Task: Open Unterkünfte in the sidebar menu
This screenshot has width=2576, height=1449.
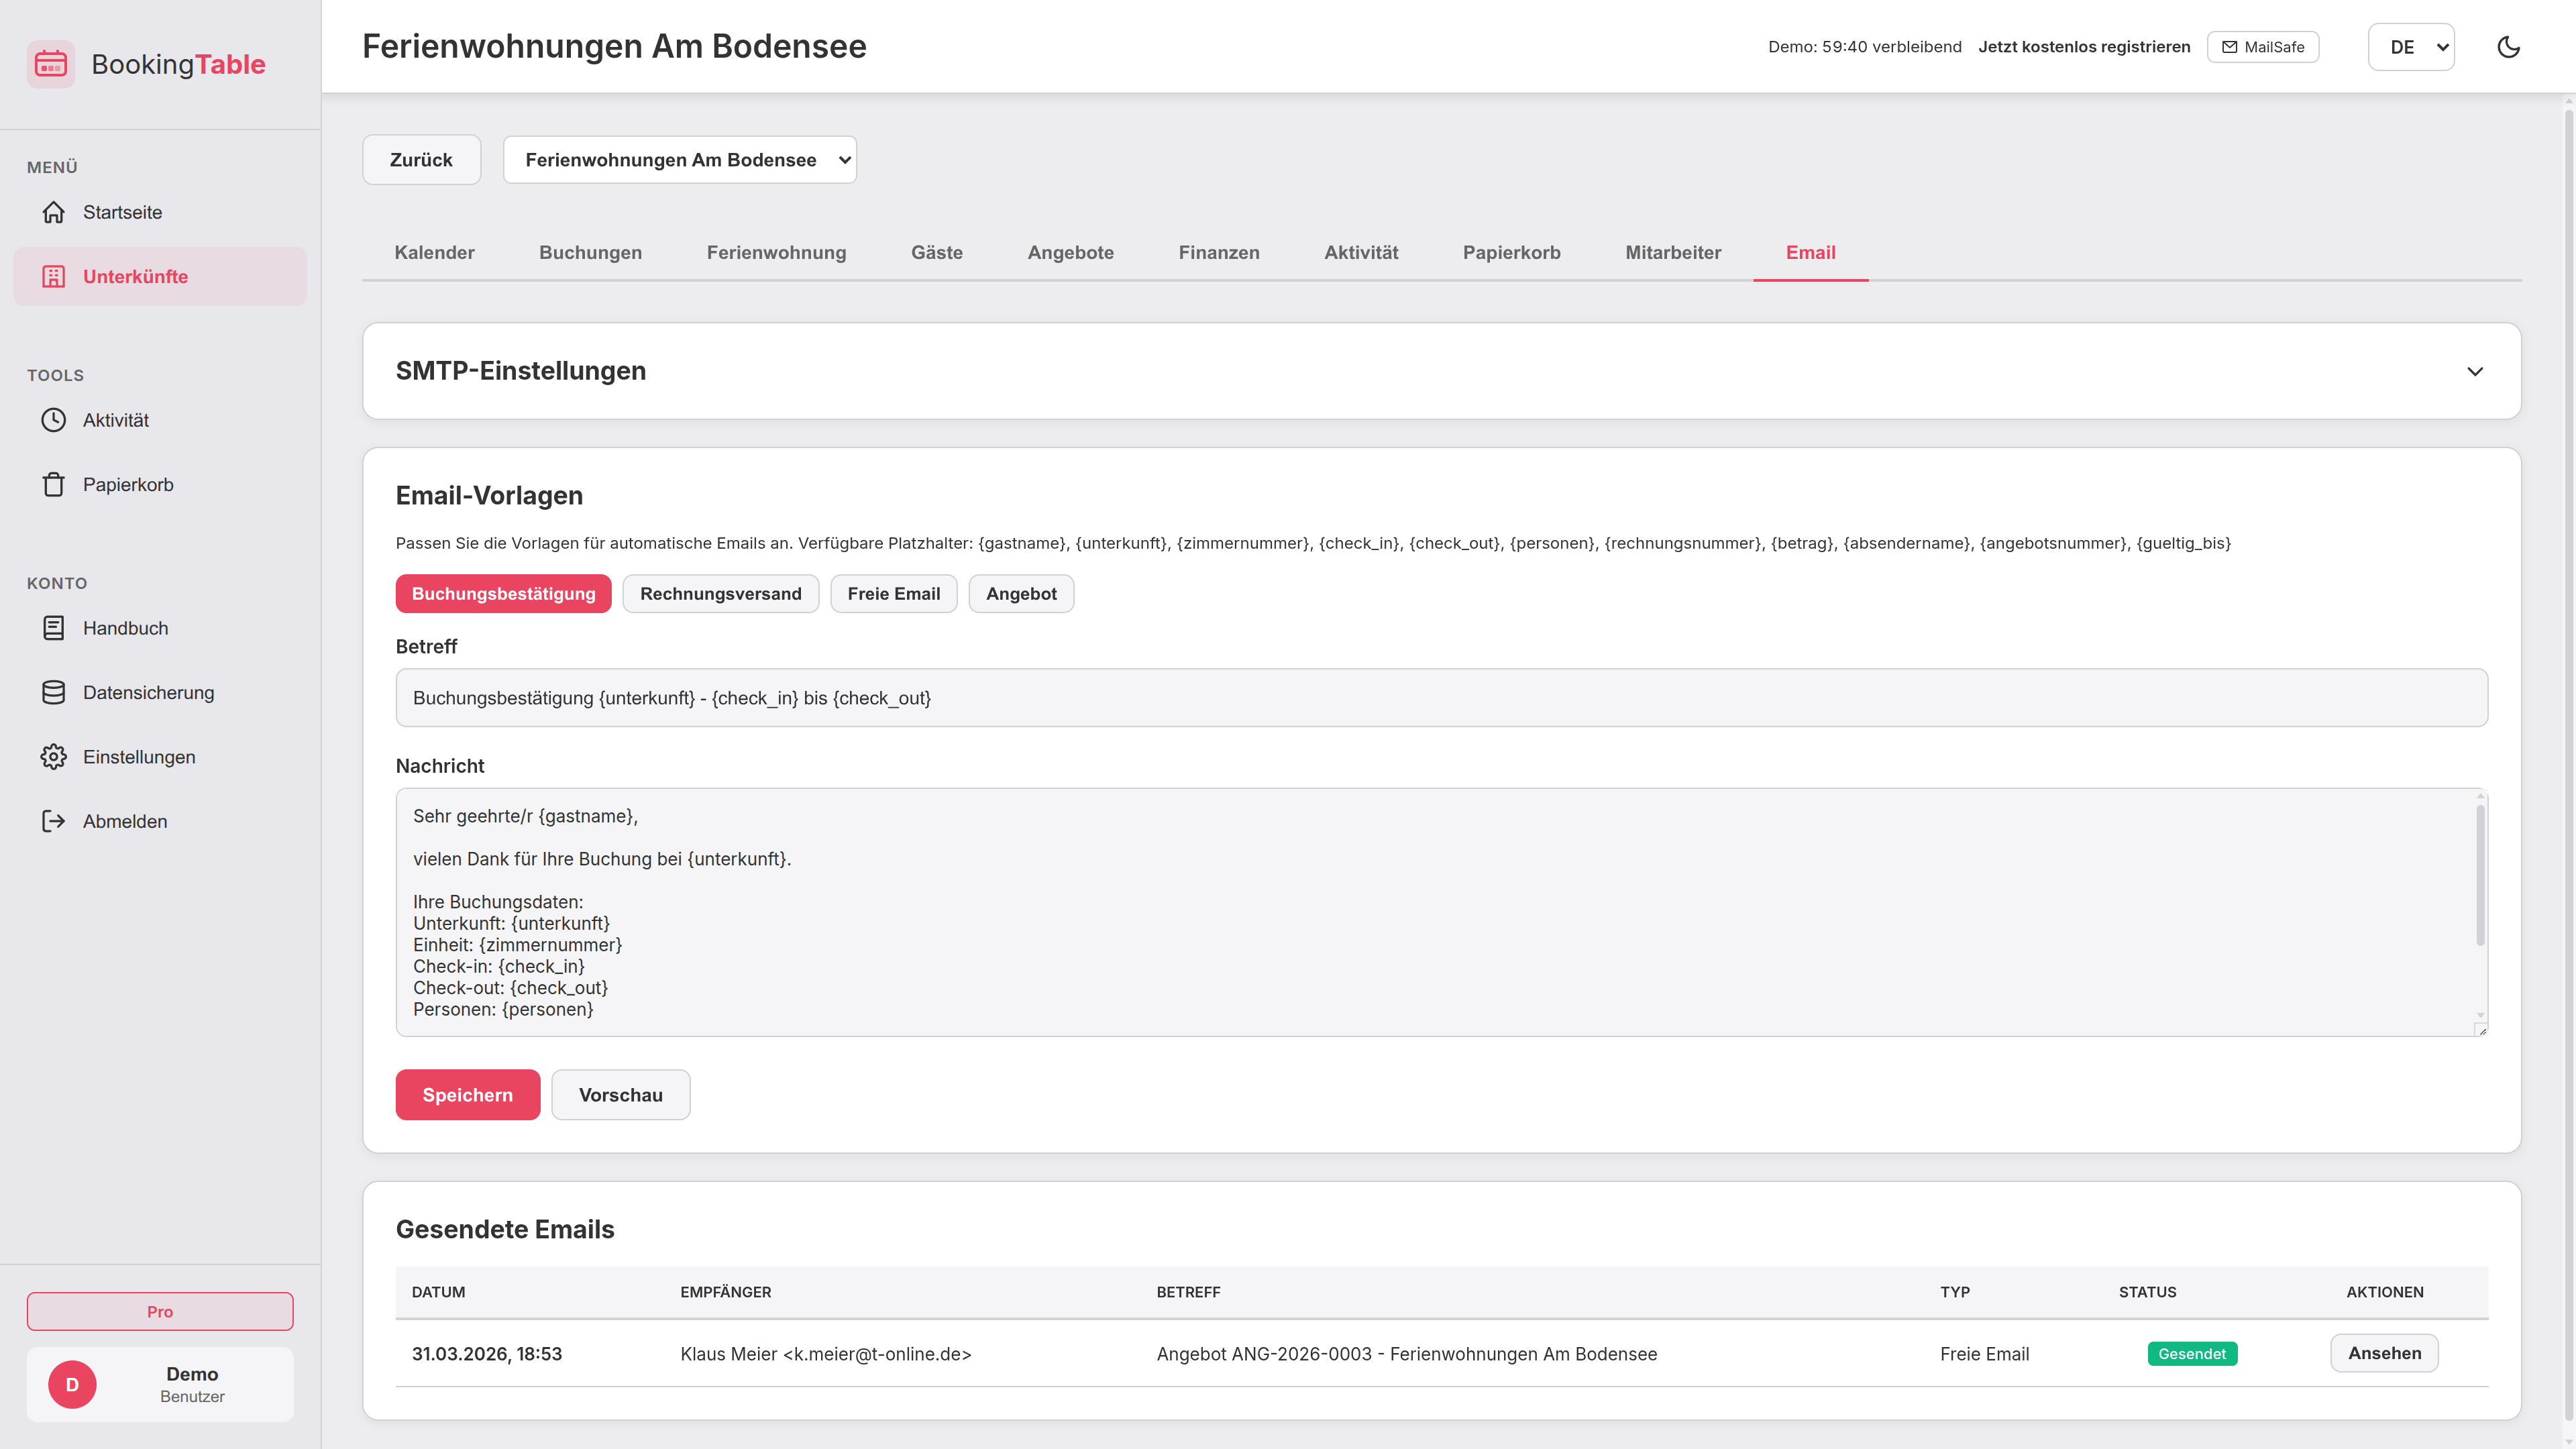Action: [x=160, y=277]
